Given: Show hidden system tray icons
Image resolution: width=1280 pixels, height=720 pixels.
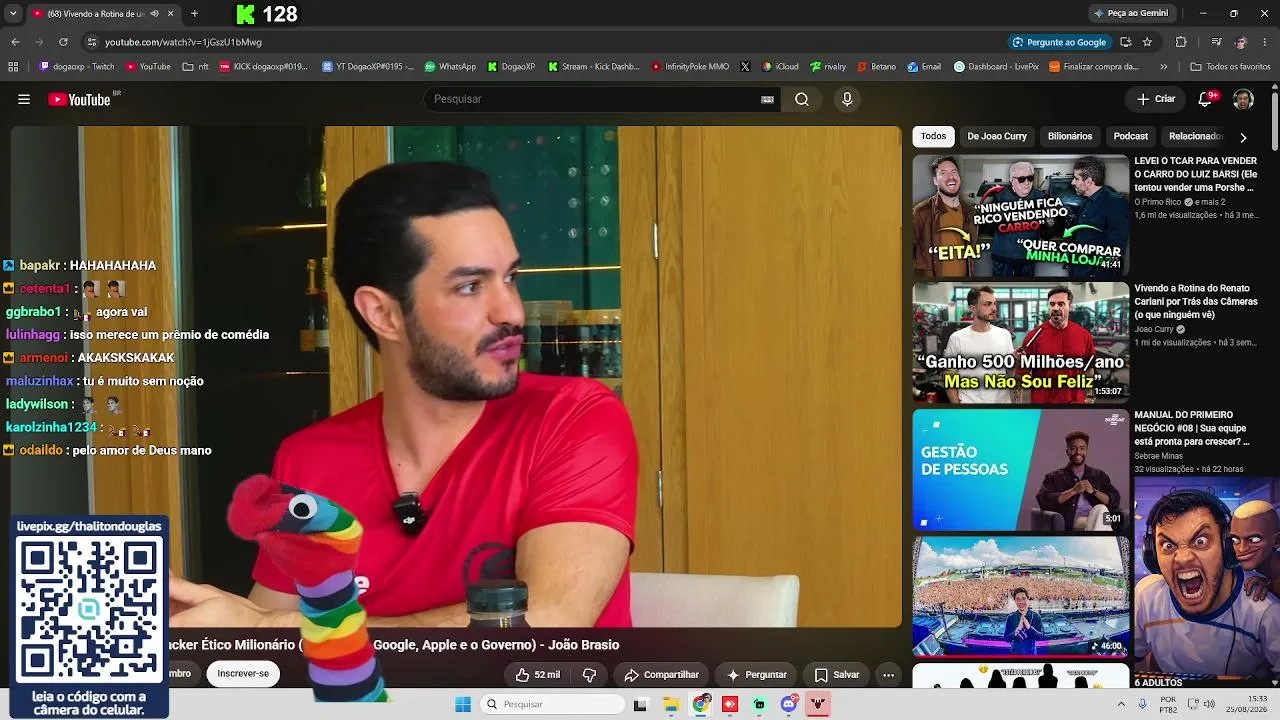Looking at the screenshot, I should [x=1120, y=704].
